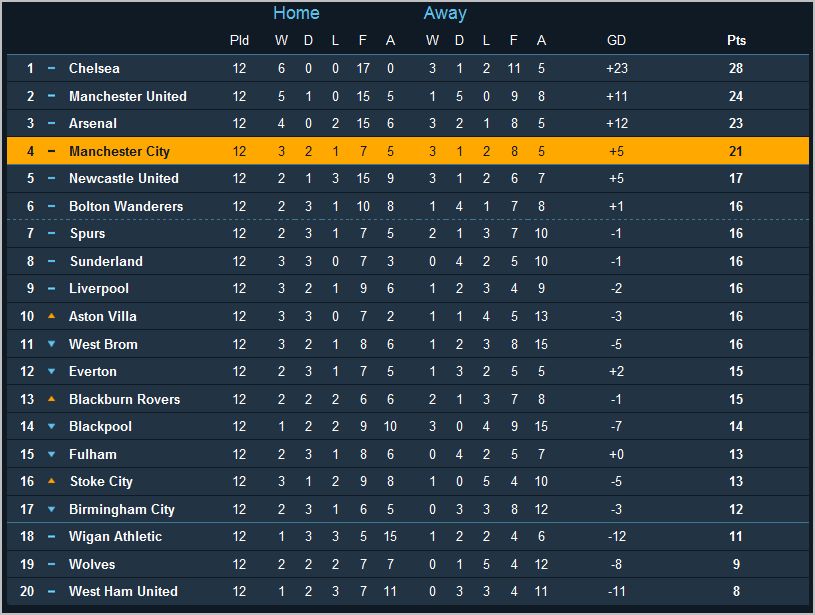The image size is (815, 615).
Task: Click the dash icon next to Wolves
Action: (x=51, y=564)
